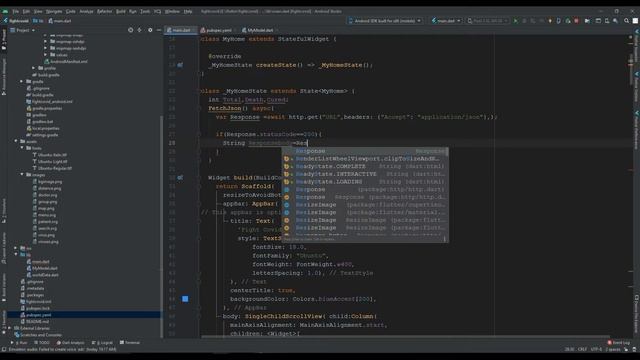Open the Pixel emulator selector dropdown
The width and height of the screenshot is (640, 360).
pos(488,20)
